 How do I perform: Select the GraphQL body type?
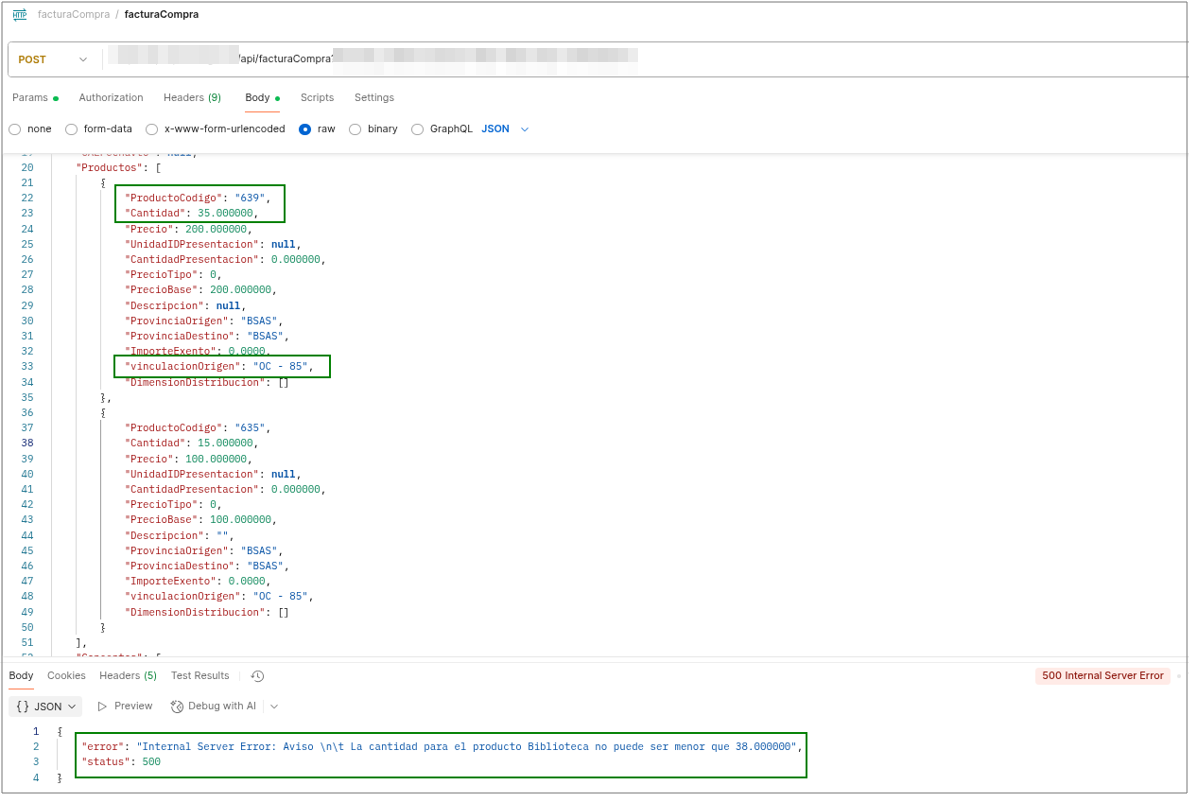[417, 129]
